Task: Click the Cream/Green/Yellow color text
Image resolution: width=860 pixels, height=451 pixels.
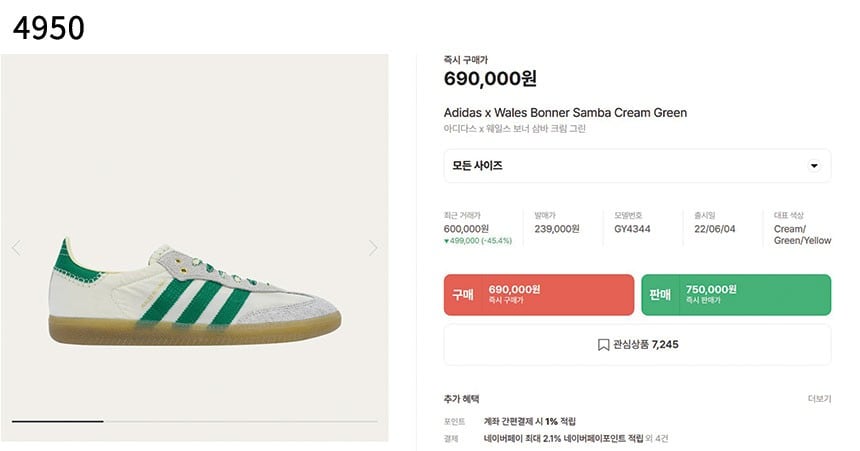Action: tap(802, 235)
